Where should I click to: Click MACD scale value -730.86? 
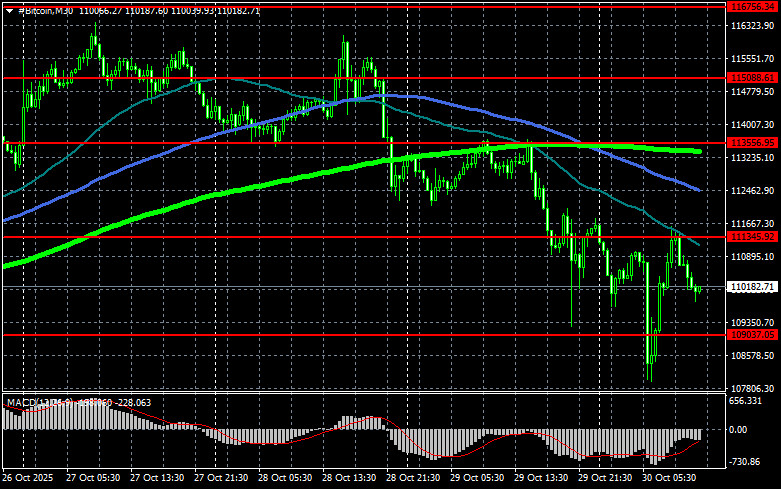[745, 462]
